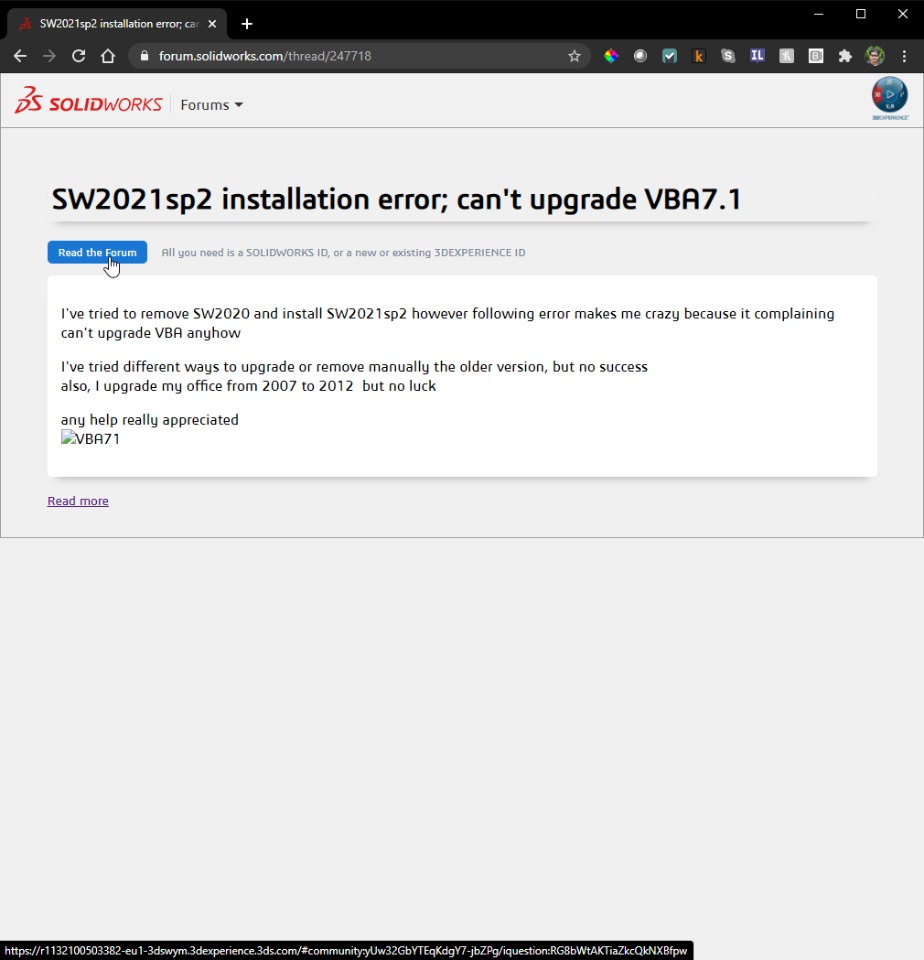Click the paragraph starting 'I've tried to remove SW2020'
Viewport: 924px width, 960px height.
(448, 323)
